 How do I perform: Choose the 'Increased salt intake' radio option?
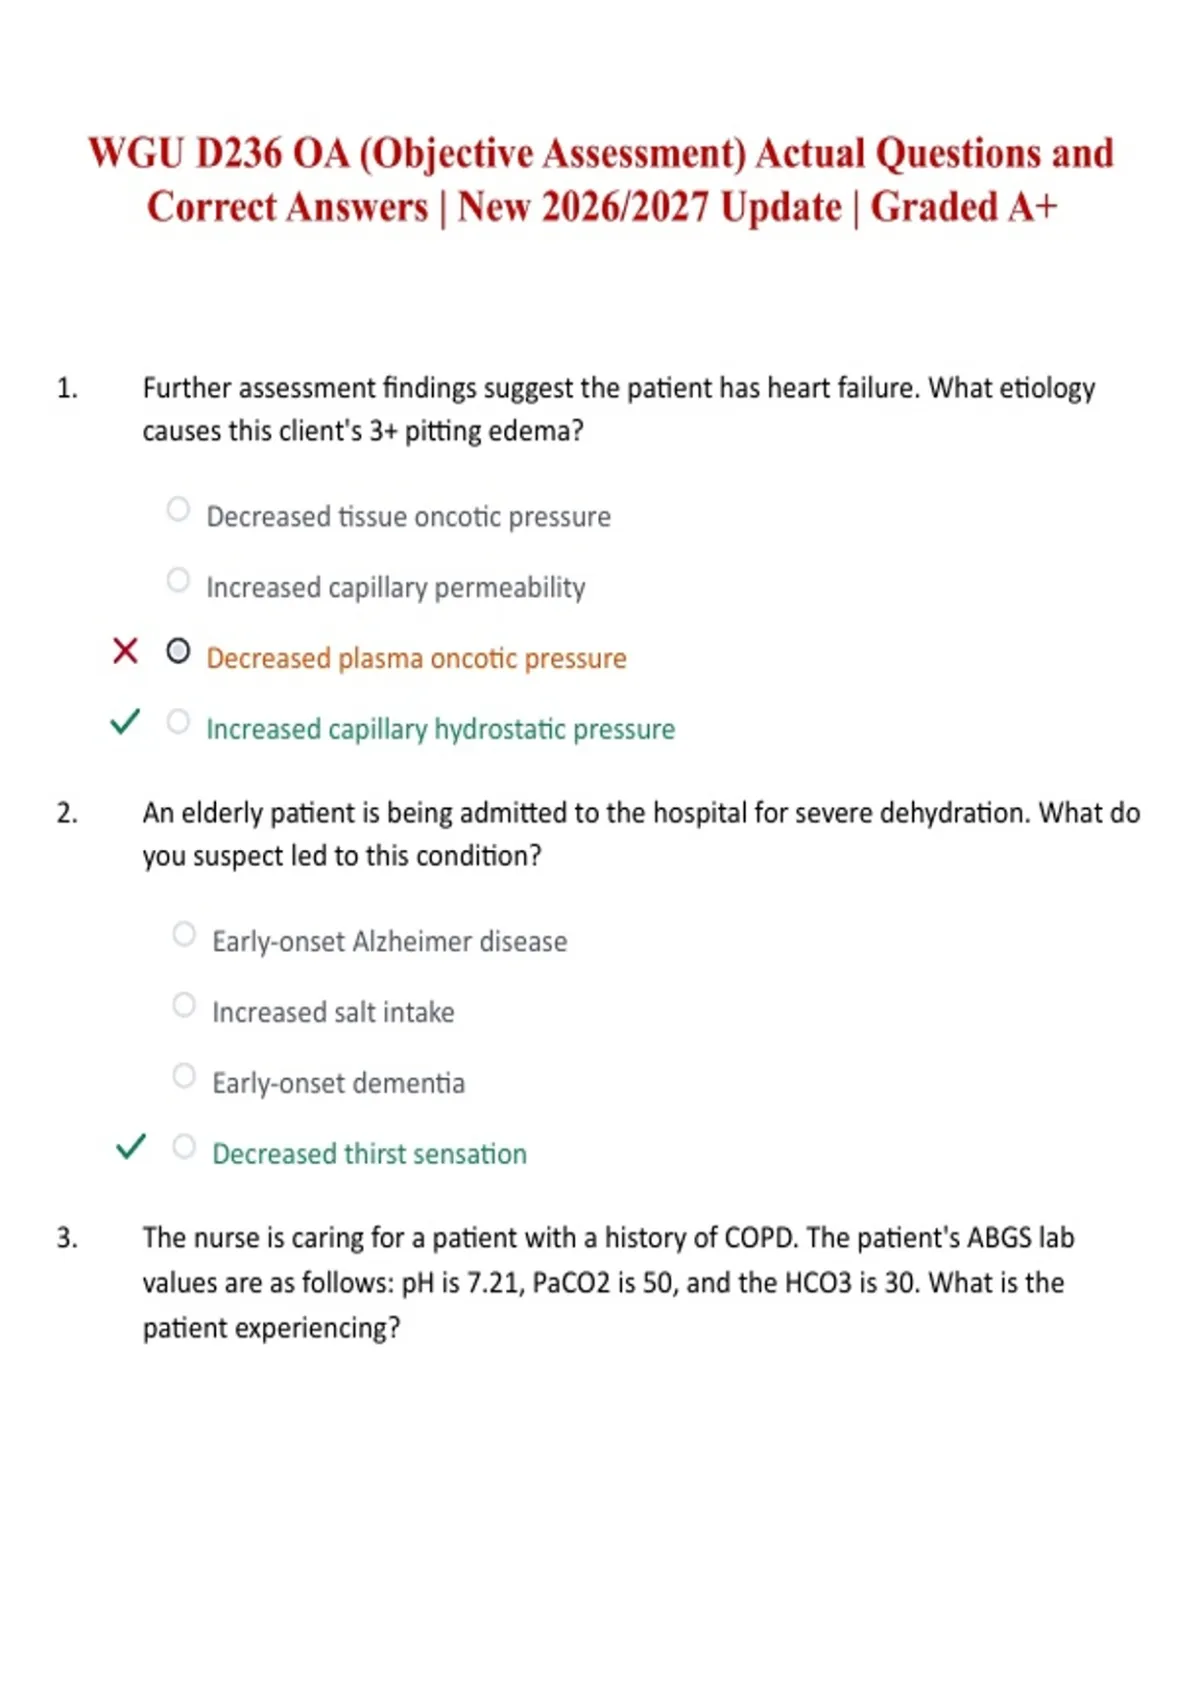click(x=184, y=1004)
